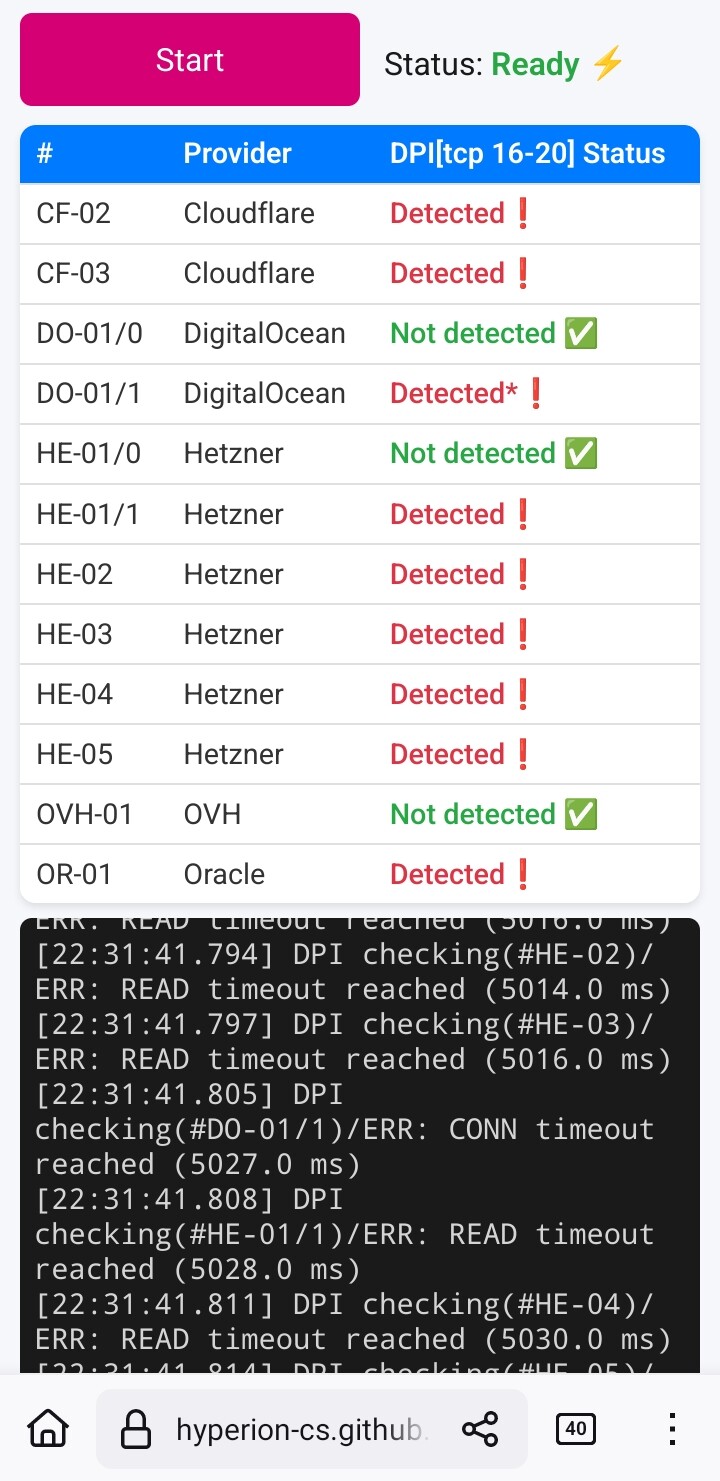Tap the lightning bolt next to Ready

pyautogui.click(x=608, y=64)
